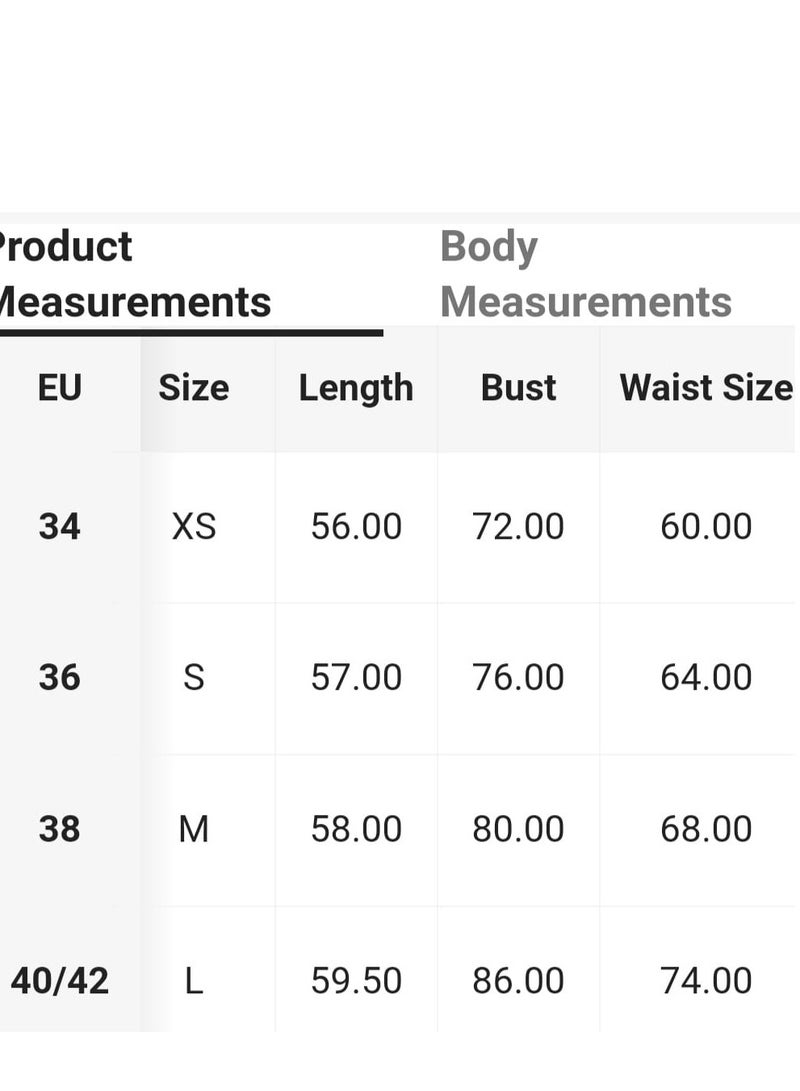800x1091 pixels.
Task: Click the Bust column header
Action: click(518, 388)
